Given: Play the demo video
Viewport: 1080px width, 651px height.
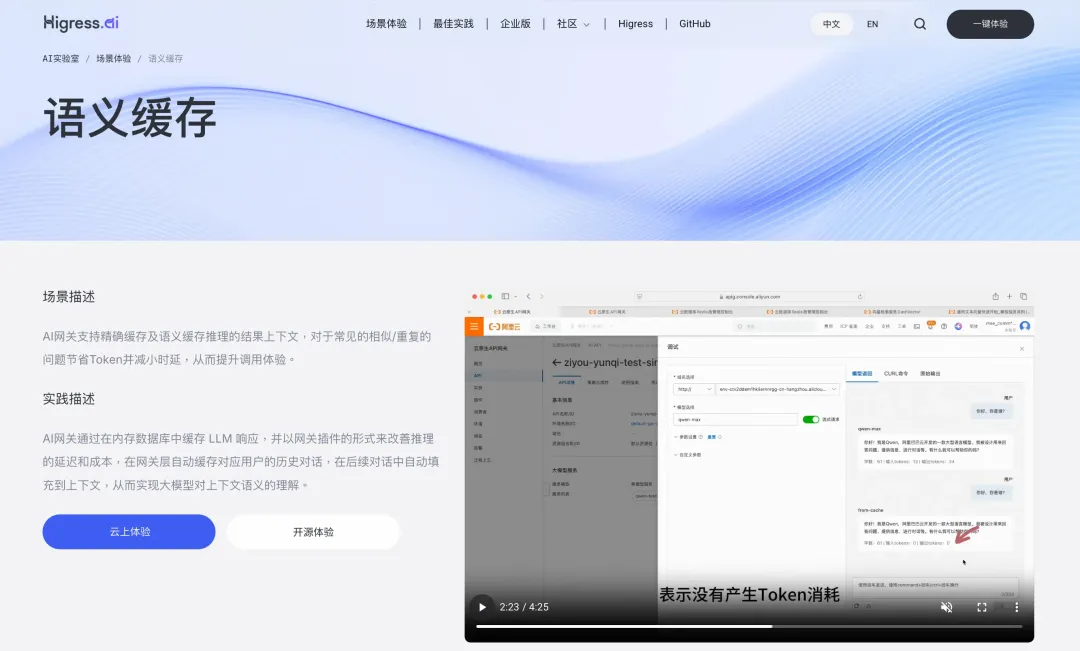Looking at the screenshot, I should coord(482,607).
